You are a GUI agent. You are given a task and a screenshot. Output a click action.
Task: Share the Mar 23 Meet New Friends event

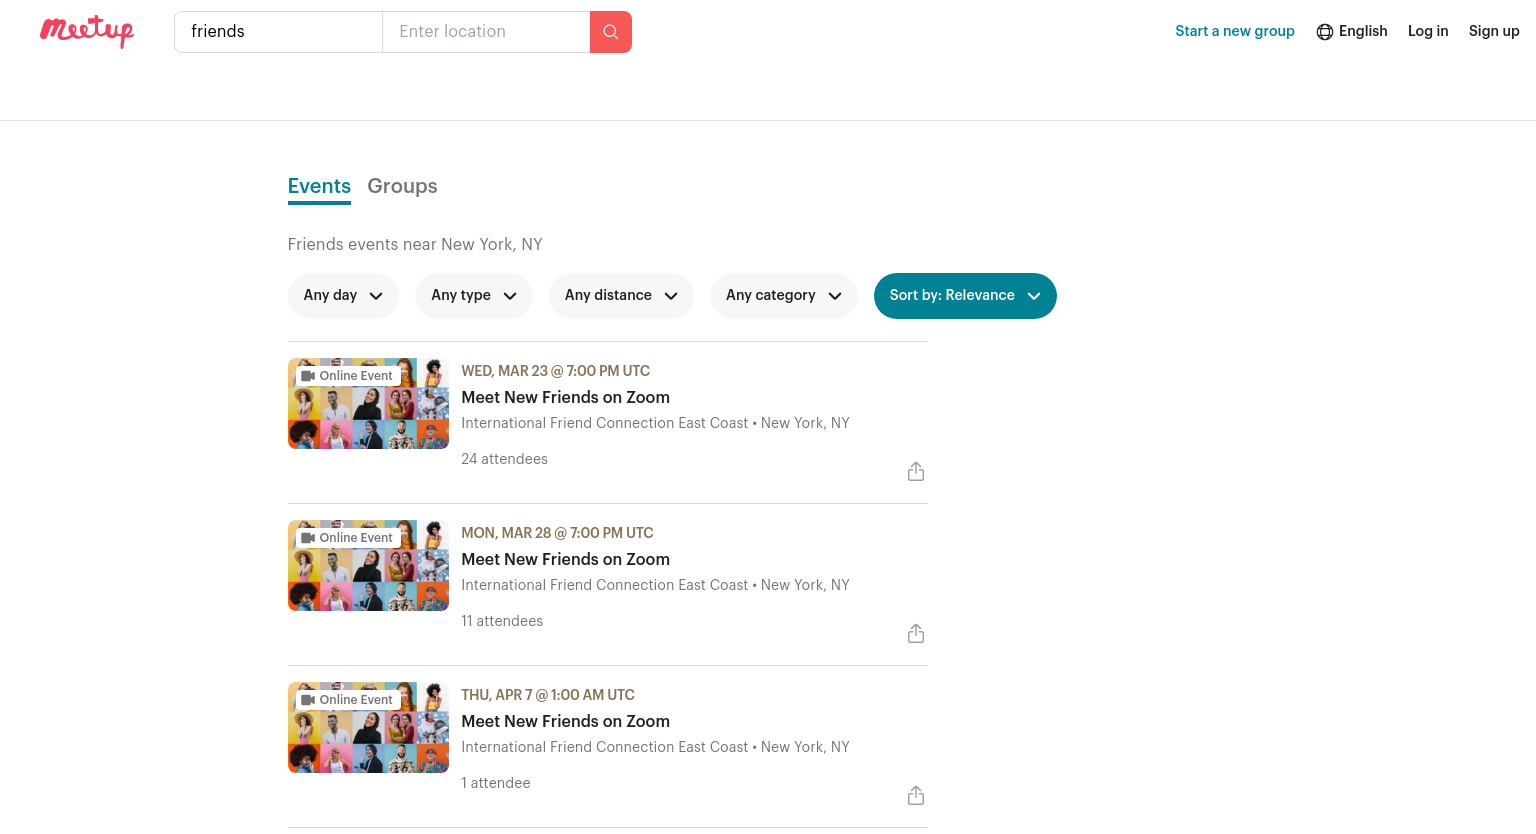[x=916, y=472]
